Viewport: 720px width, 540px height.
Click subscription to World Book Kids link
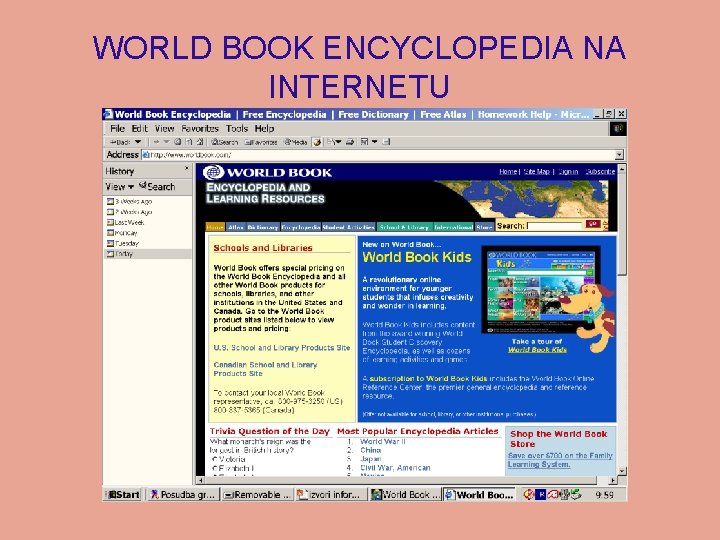[428, 379]
